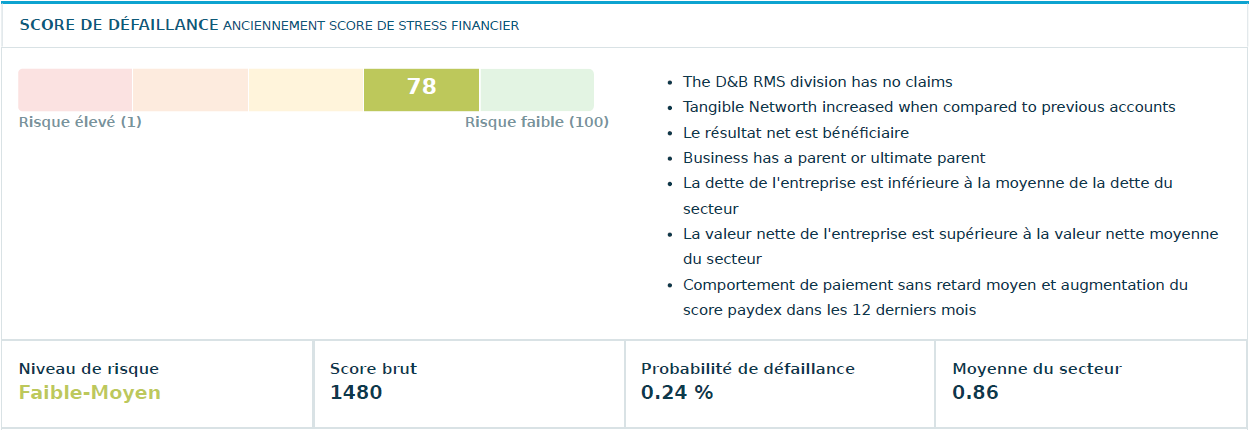
Task: Select the Score brut value 1480
Action: (x=356, y=393)
